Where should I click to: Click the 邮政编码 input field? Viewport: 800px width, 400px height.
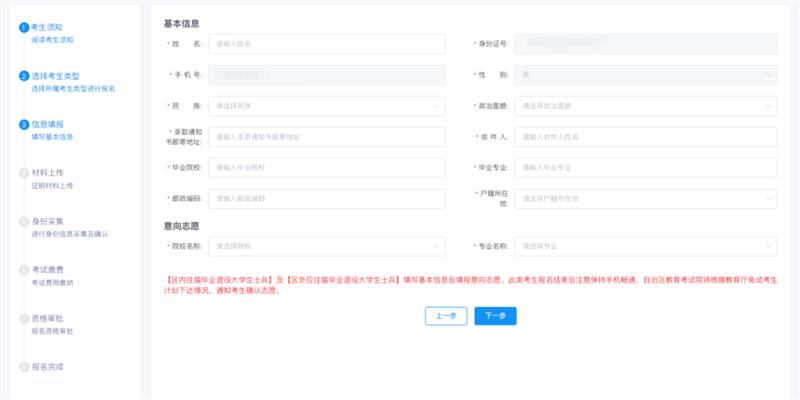pyautogui.click(x=327, y=198)
